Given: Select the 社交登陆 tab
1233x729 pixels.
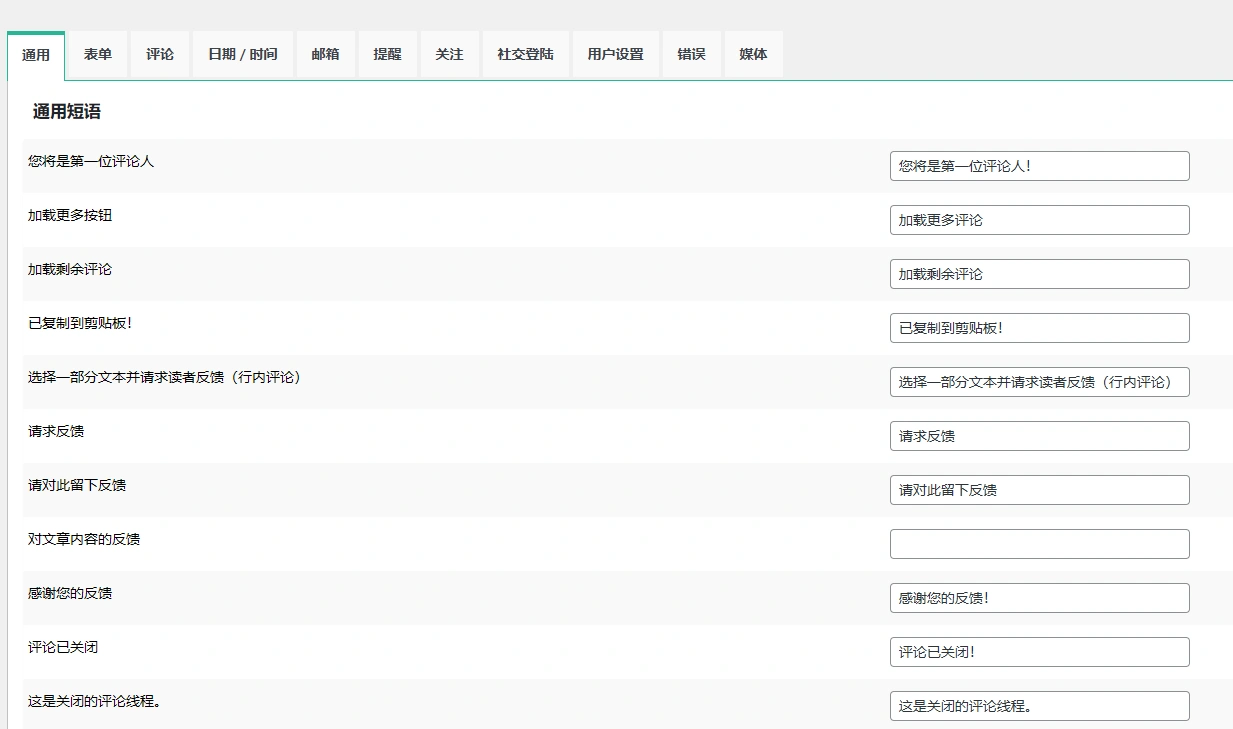Looking at the screenshot, I should click(x=525, y=55).
